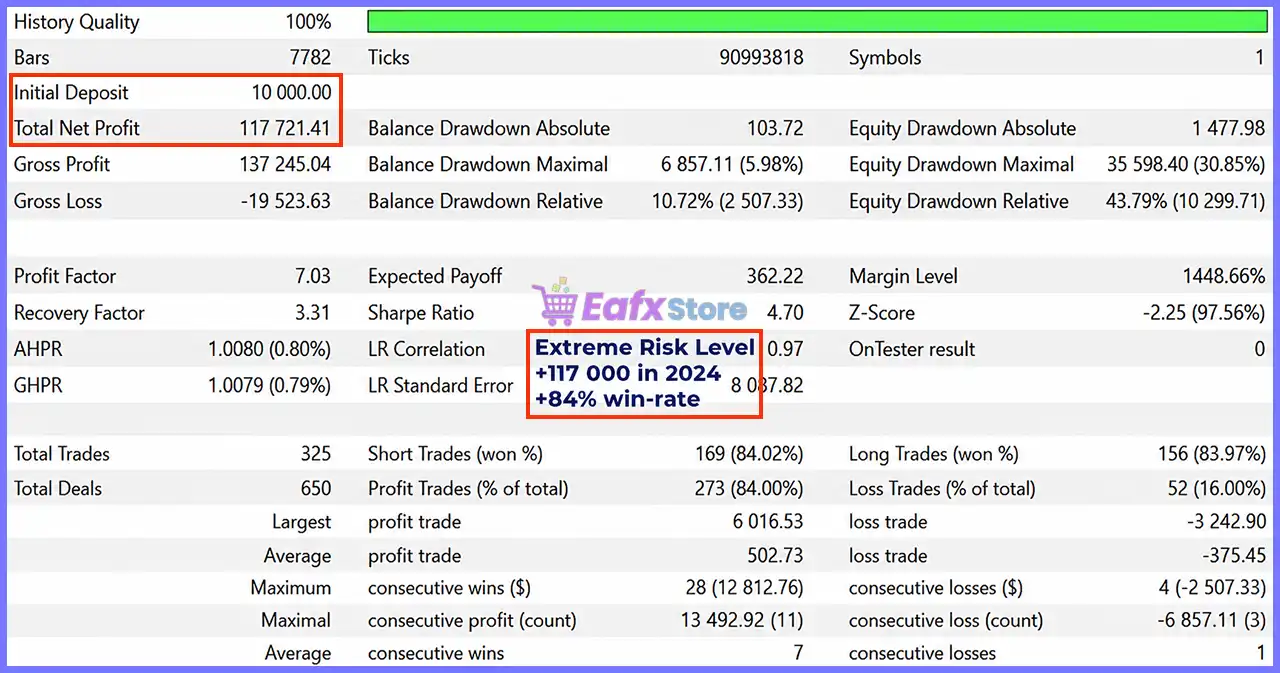
Task: Select Initial Deposit value 10 000.00
Action: [291, 93]
